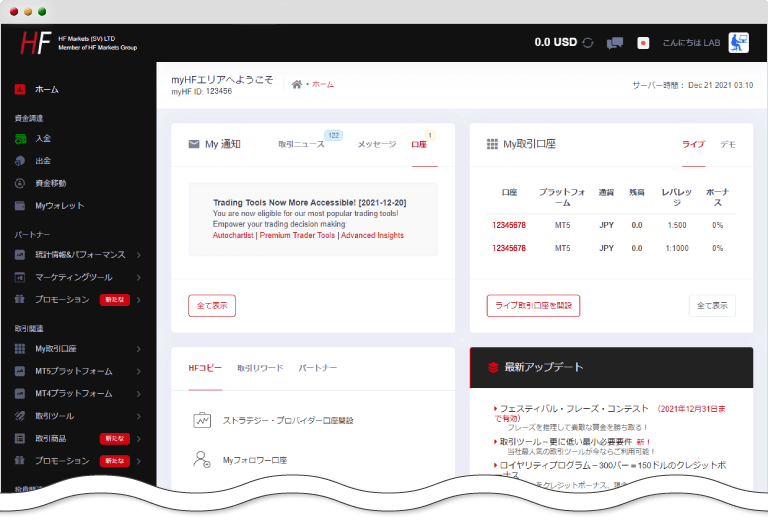Click the myHF ID: 123456 text
This screenshot has height=521, width=768.
[201, 92]
